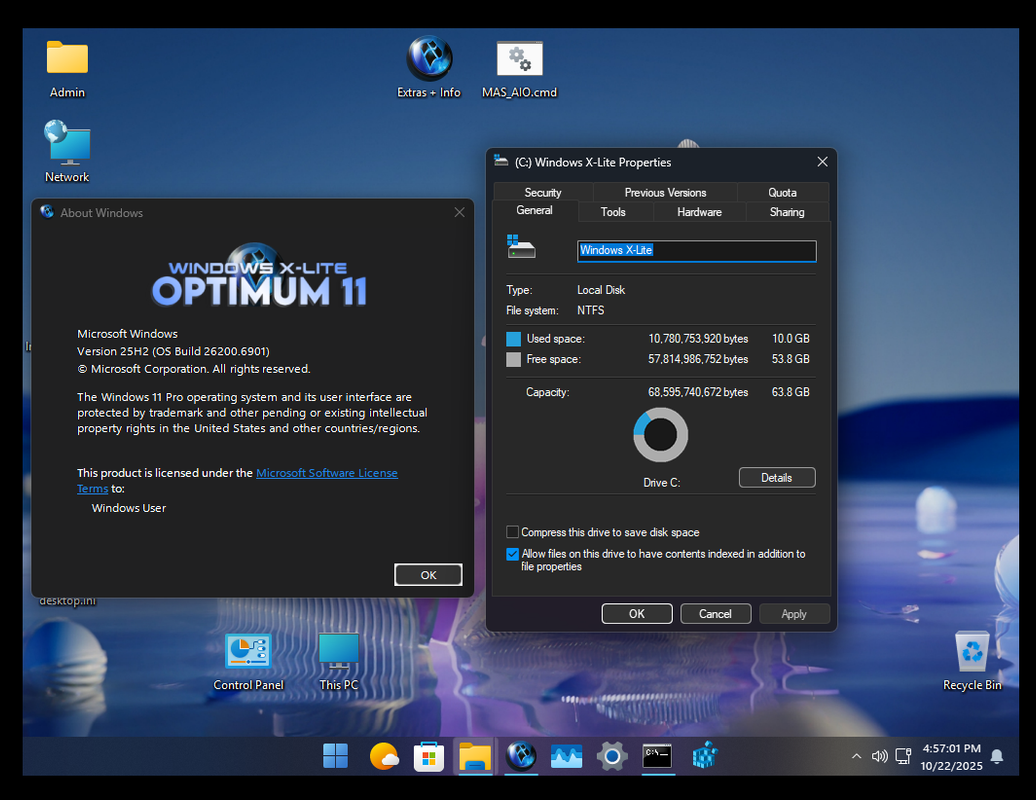Viewport: 1036px width, 800px height.
Task: Open the Admin folder on the desktop
Action: coord(67,69)
